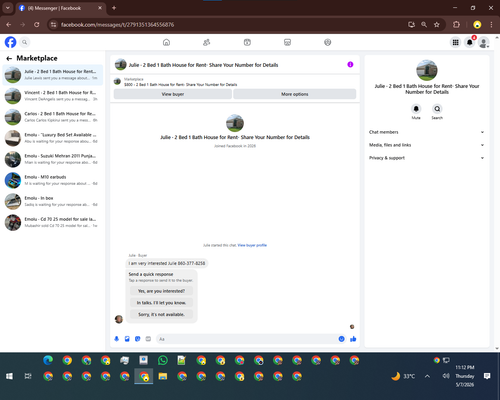Open Chrome three-dot menu
This screenshot has width=500, height=400.
(x=491, y=25)
